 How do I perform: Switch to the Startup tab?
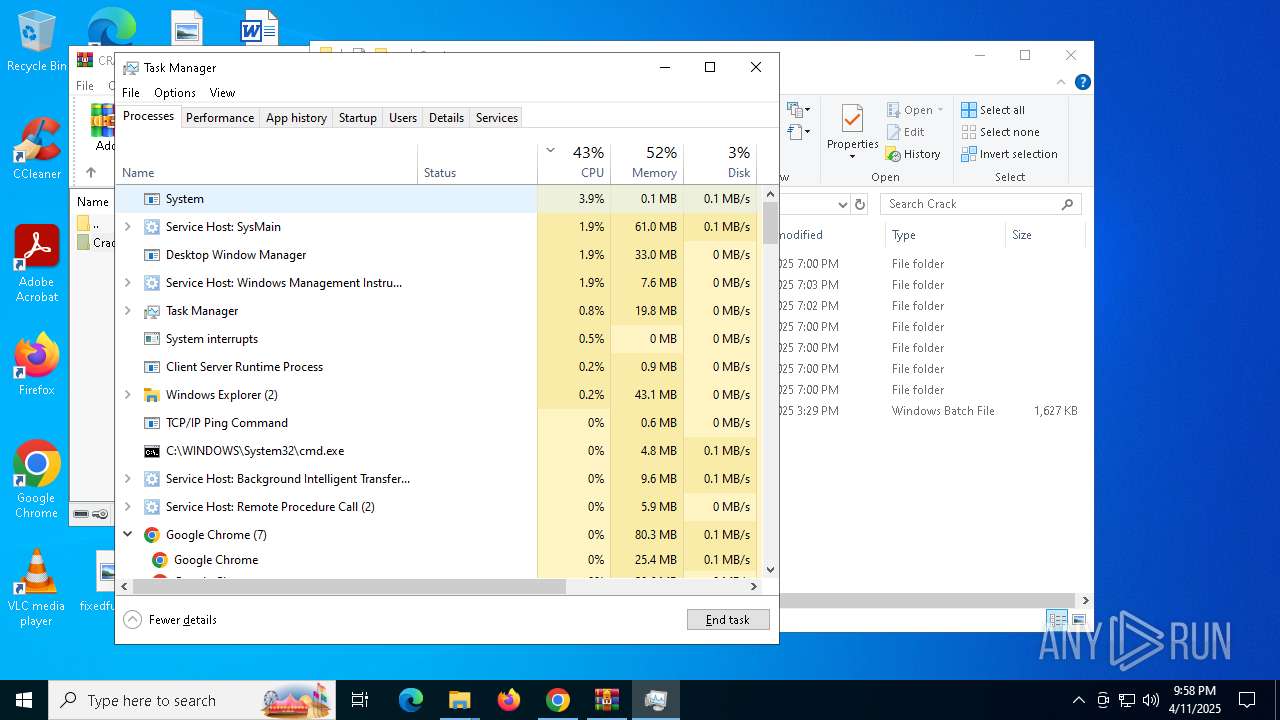[x=358, y=118]
